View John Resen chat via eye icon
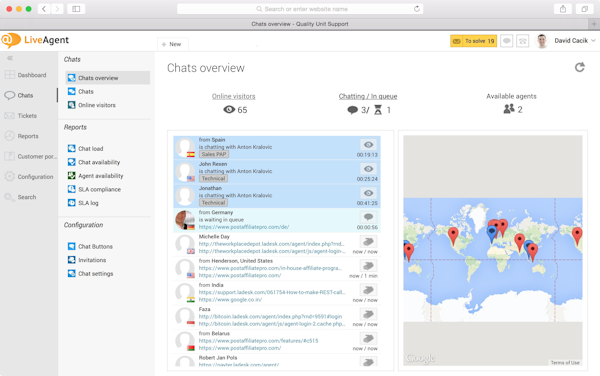This screenshot has width=600, height=376. click(368, 169)
